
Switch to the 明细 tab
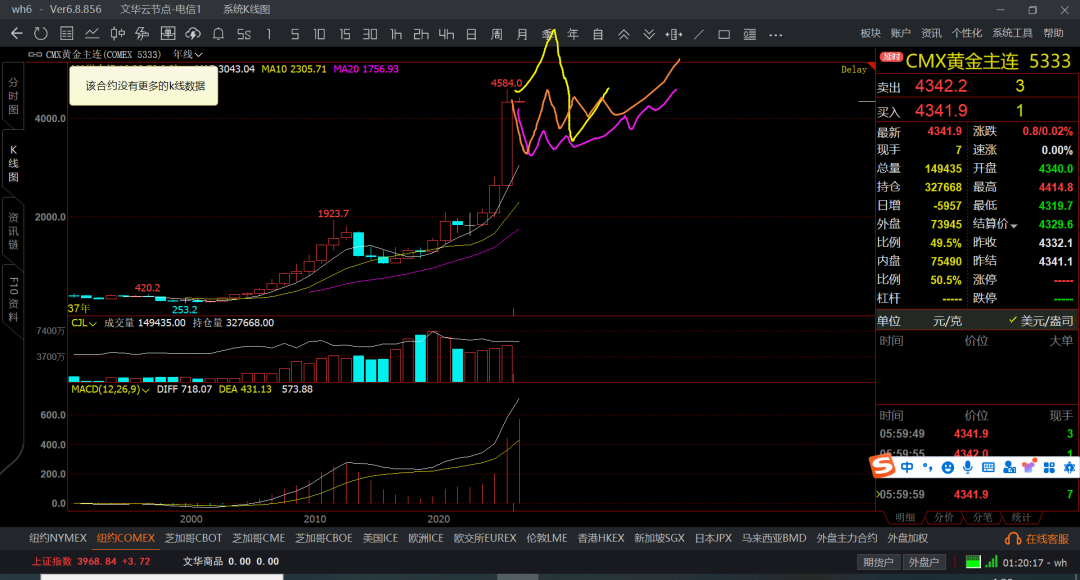tap(905, 517)
